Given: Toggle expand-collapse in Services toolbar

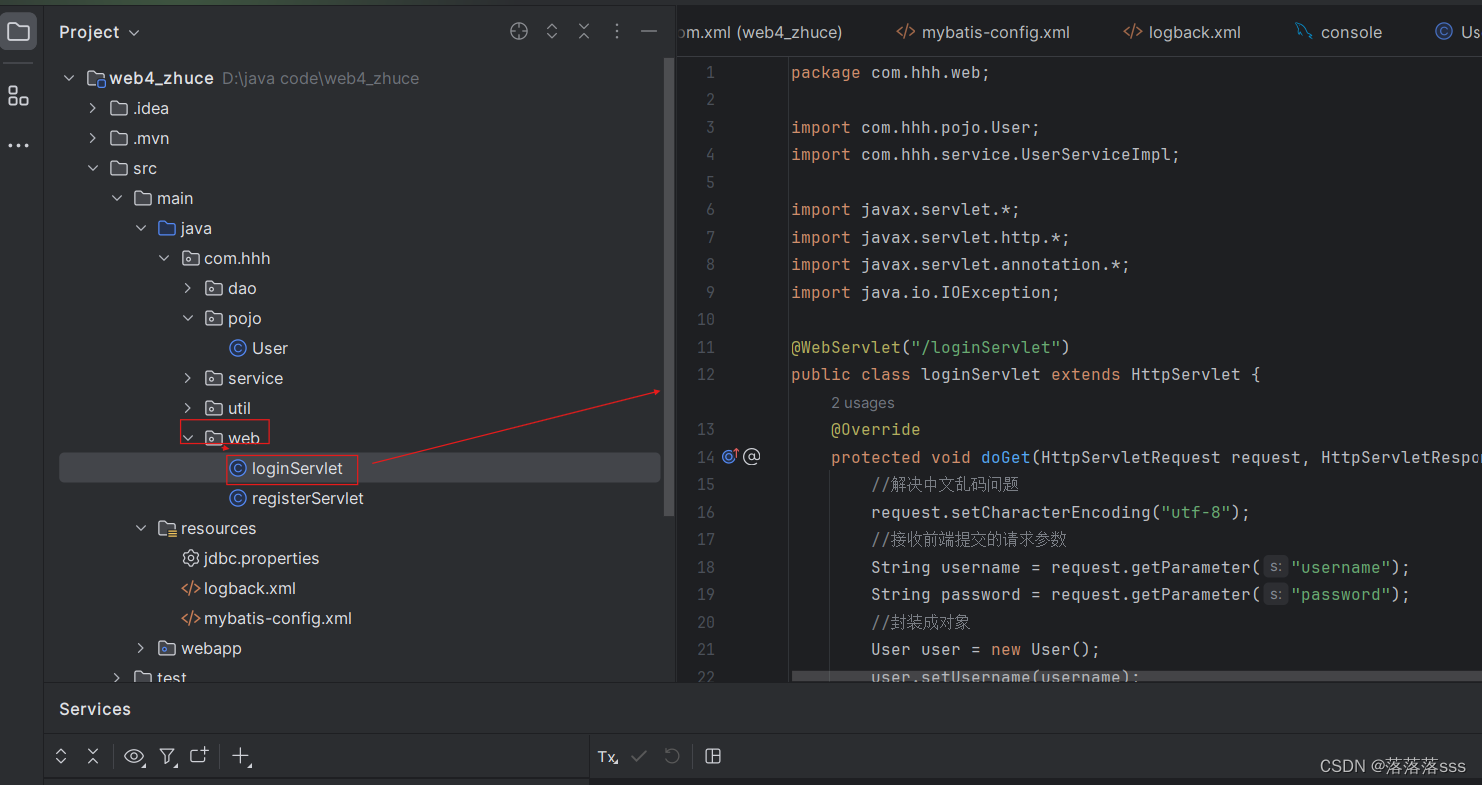Looking at the screenshot, I should (60, 756).
